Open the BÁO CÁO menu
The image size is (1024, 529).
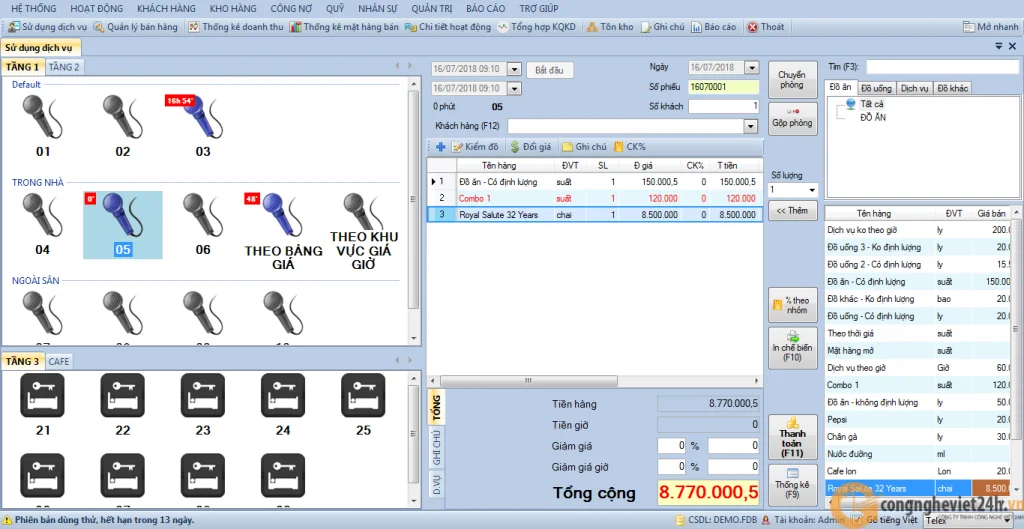click(487, 8)
